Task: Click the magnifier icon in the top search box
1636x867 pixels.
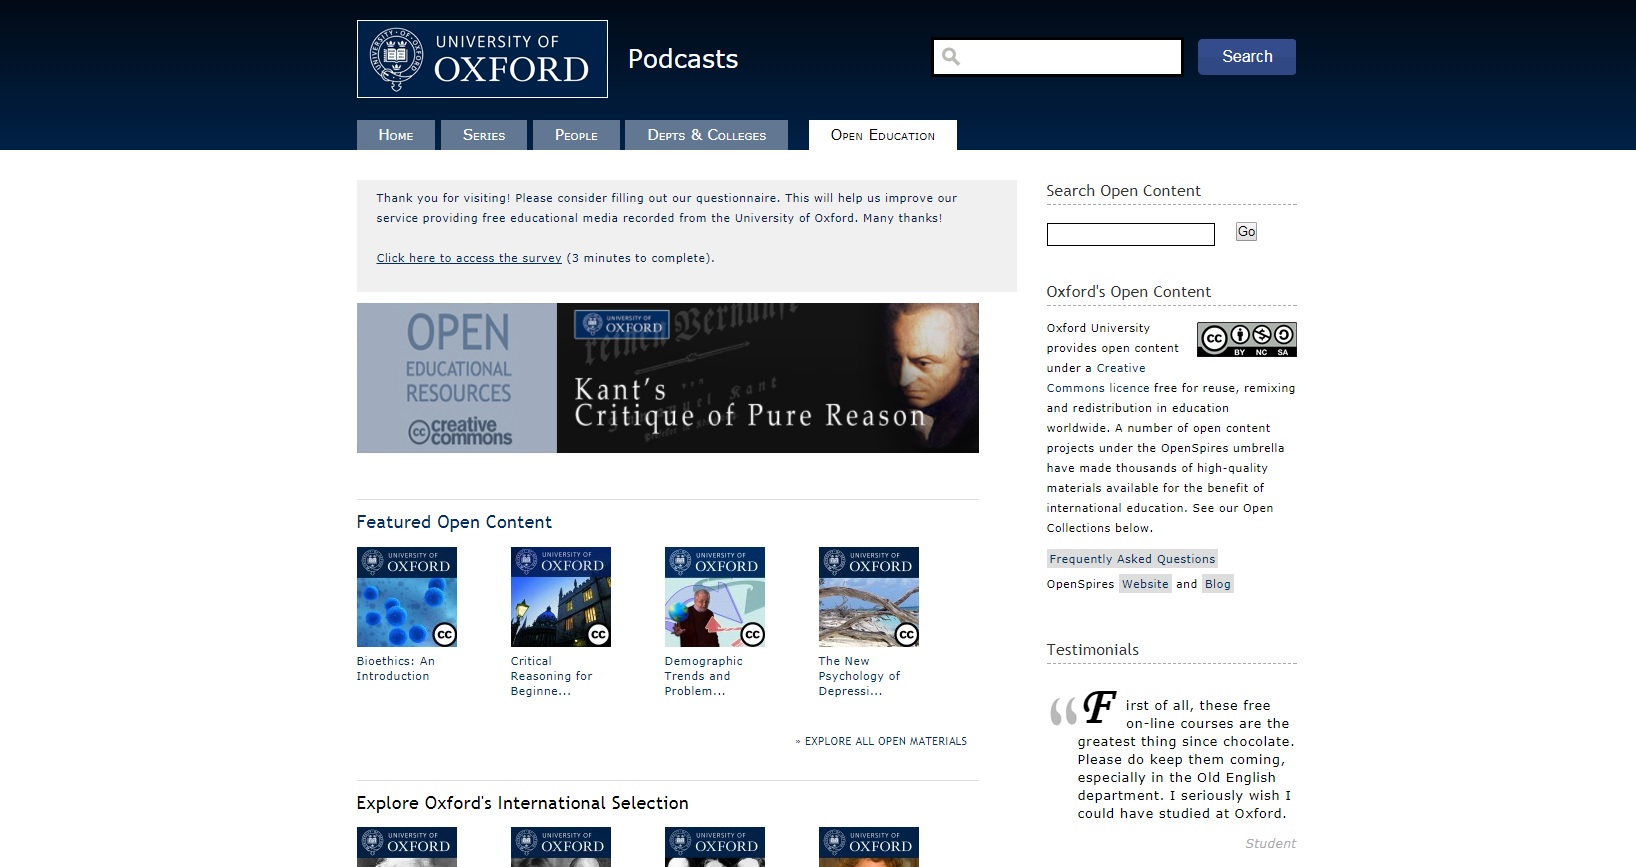Action: [951, 57]
